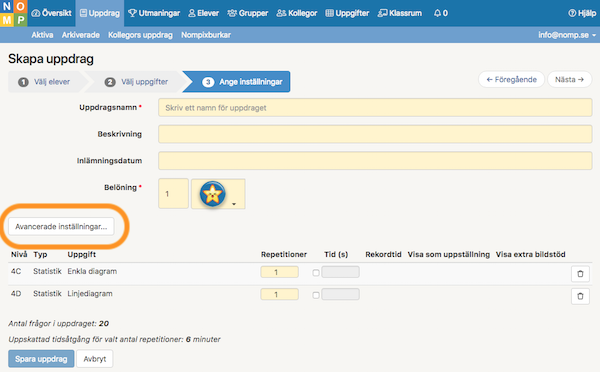The height and width of the screenshot is (372, 600).
Task: Enable time limit for Enkla diagram
Action: [316, 272]
